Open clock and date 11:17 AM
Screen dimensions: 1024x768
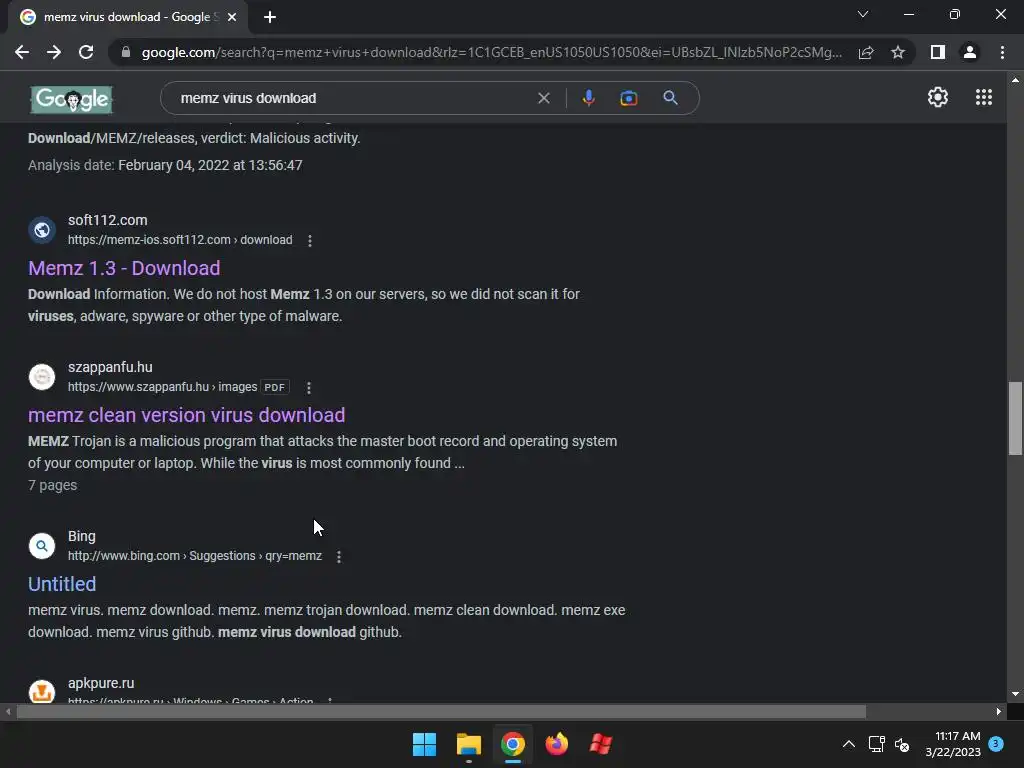pyautogui.click(x=953, y=744)
